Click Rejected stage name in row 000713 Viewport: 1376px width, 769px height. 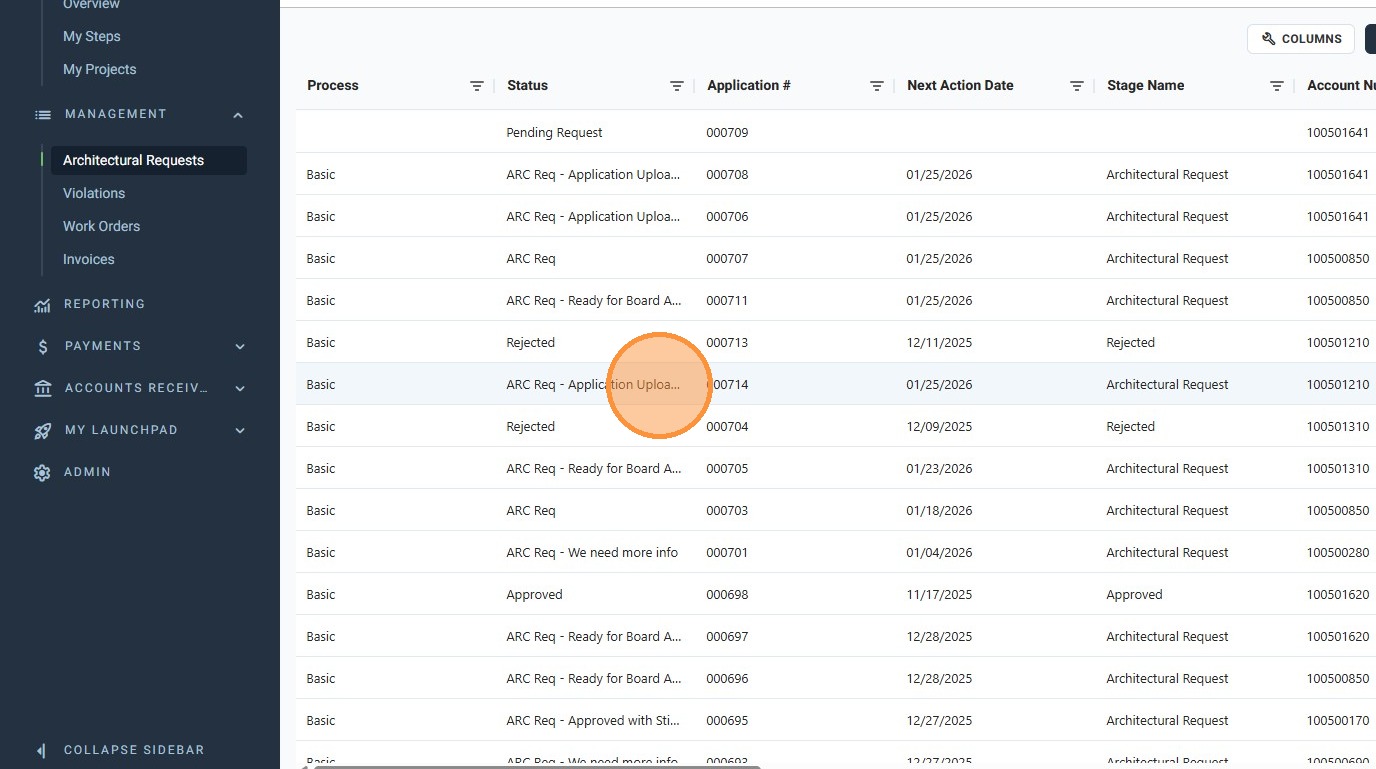tap(1131, 343)
